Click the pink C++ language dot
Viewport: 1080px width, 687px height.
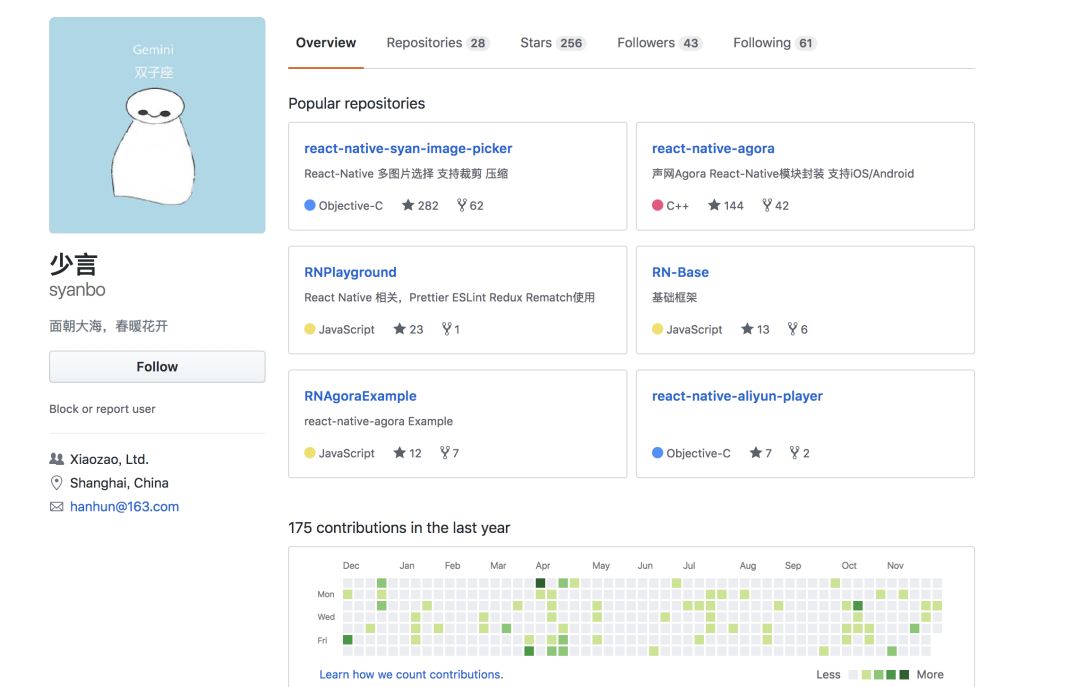click(x=658, y=205)
